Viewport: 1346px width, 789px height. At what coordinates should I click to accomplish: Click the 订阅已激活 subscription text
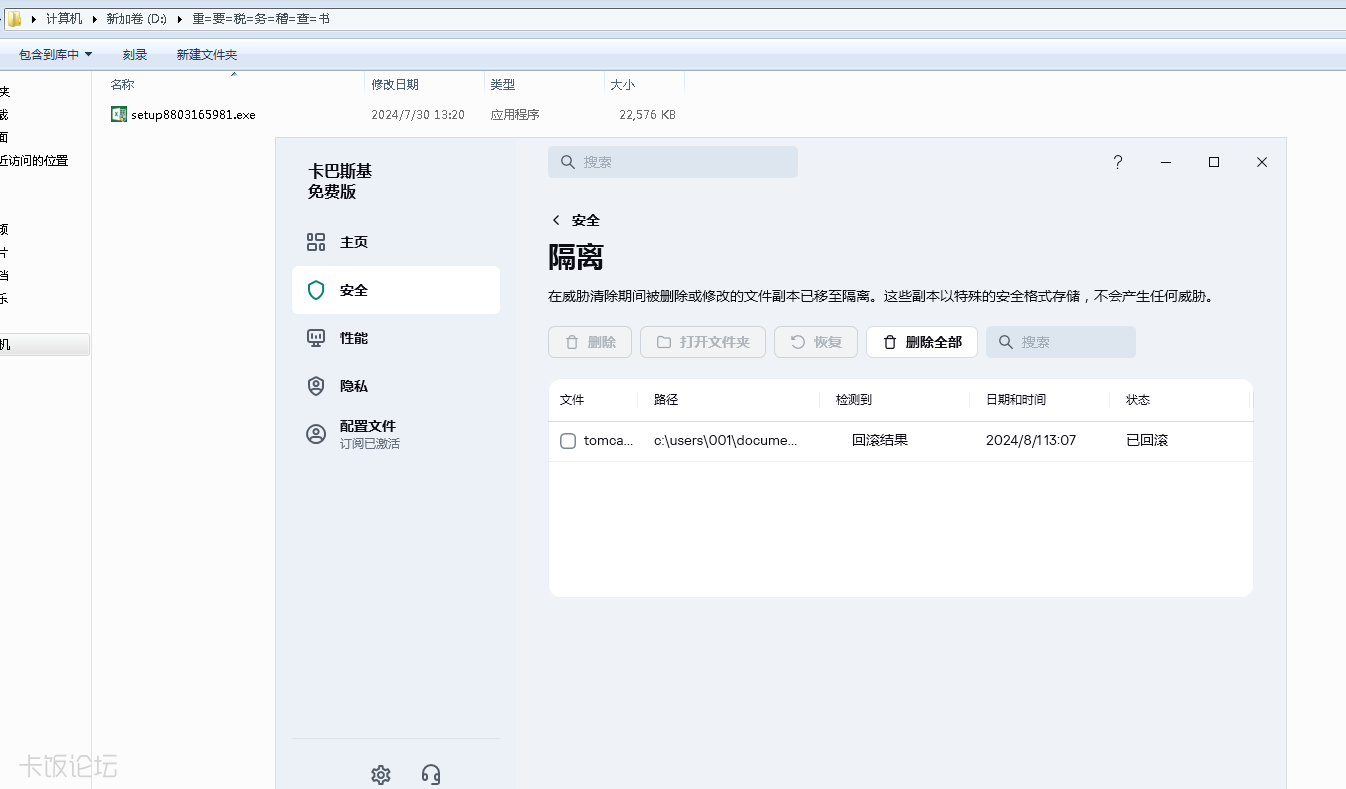click(x=370, y=444)
